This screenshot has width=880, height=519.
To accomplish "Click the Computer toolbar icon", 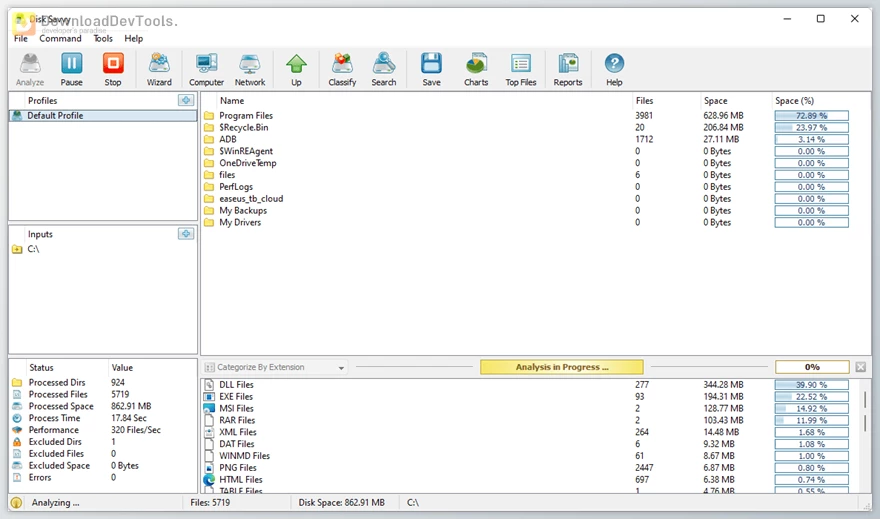I will pos(207,70).
